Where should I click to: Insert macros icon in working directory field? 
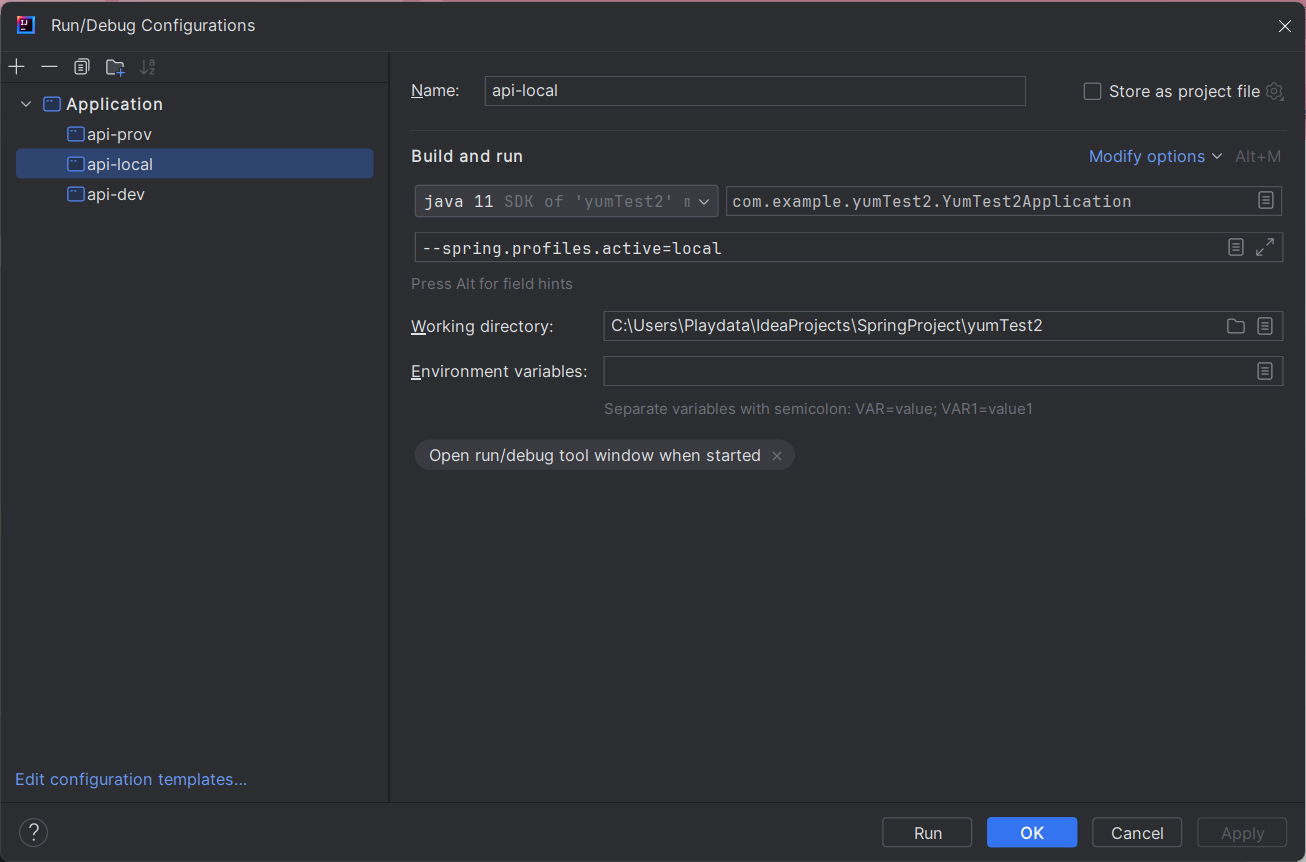(x=1265, y=326)
